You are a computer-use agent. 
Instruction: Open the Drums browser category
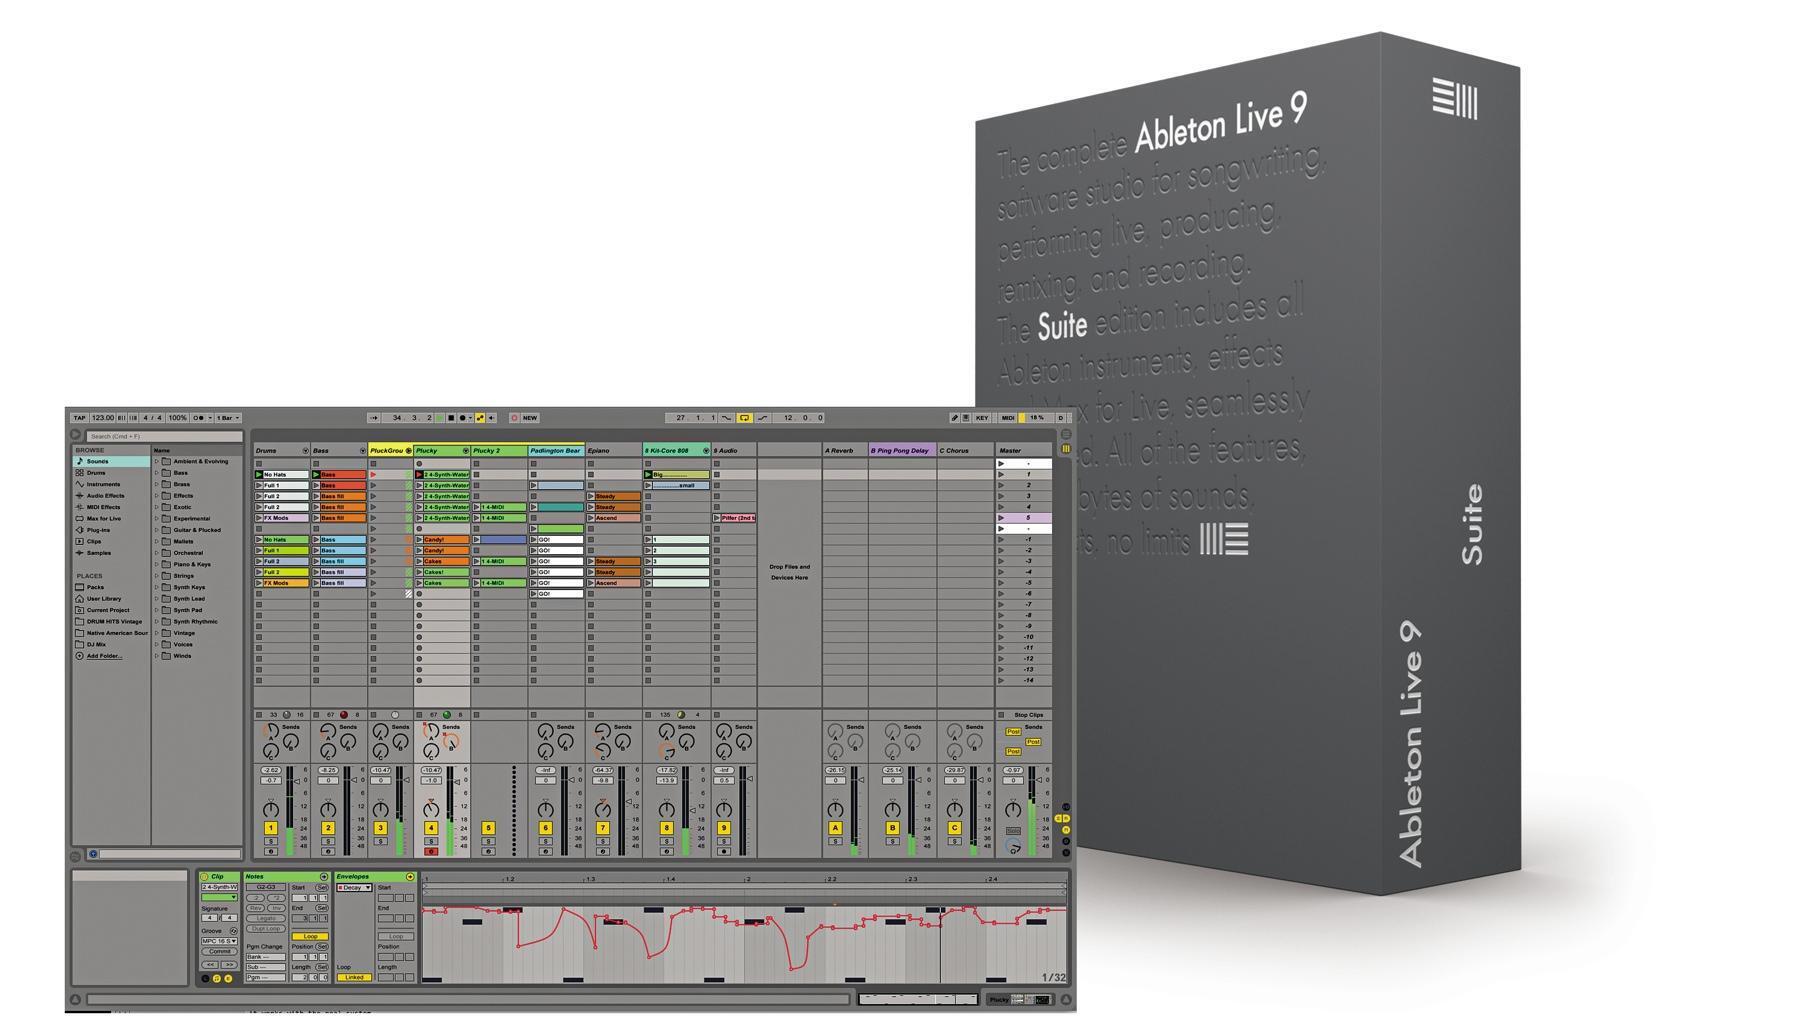coord(97,473)
